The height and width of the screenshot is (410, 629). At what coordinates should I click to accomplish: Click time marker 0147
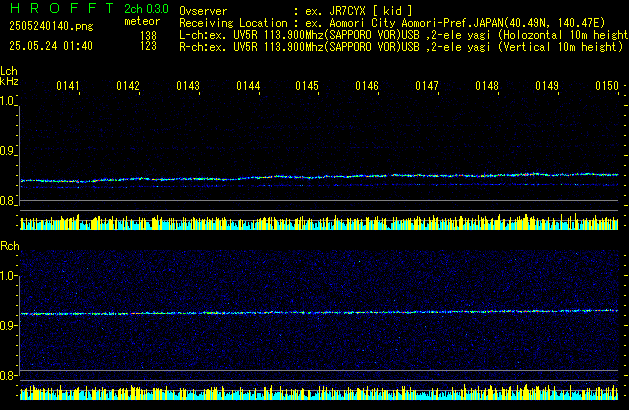(x=427, y=86)
